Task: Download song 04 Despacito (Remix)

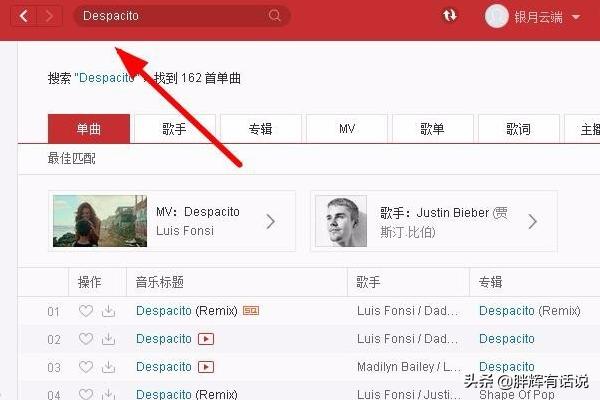Action: point(109,394)
